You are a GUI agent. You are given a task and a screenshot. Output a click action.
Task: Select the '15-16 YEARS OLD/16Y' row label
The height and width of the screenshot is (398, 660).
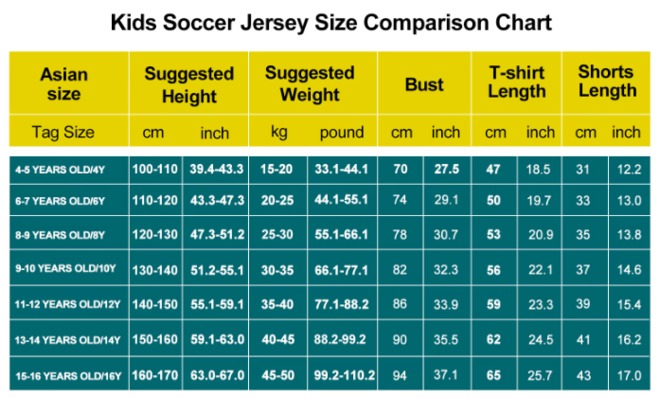point(68,376)
